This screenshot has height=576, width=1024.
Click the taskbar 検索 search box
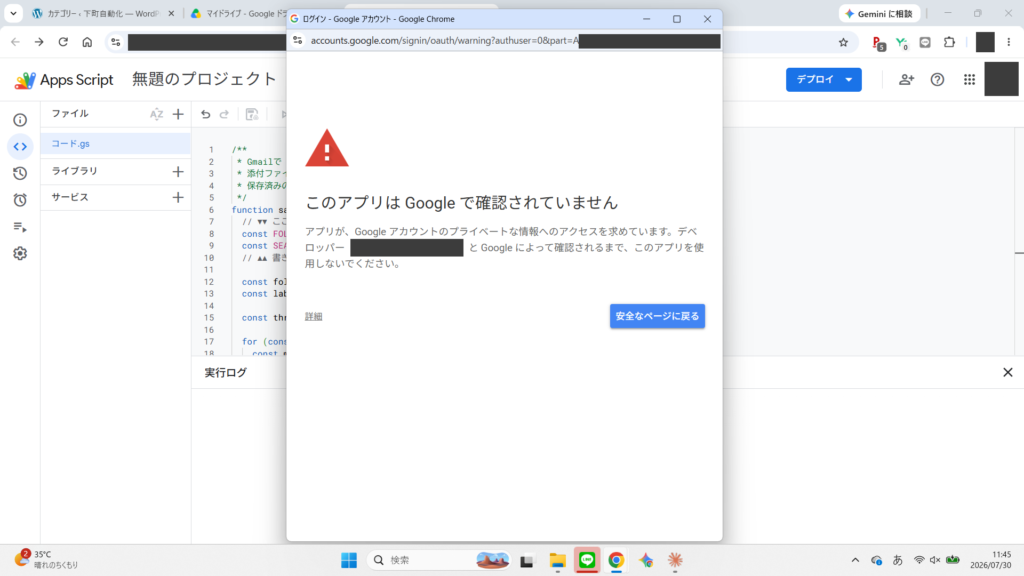point(441,560)
